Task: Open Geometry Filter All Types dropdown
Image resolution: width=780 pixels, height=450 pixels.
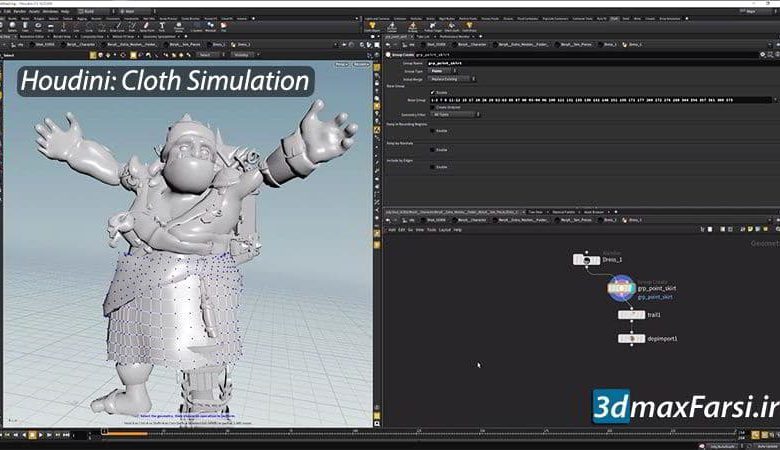Action: tap(455, 114)
